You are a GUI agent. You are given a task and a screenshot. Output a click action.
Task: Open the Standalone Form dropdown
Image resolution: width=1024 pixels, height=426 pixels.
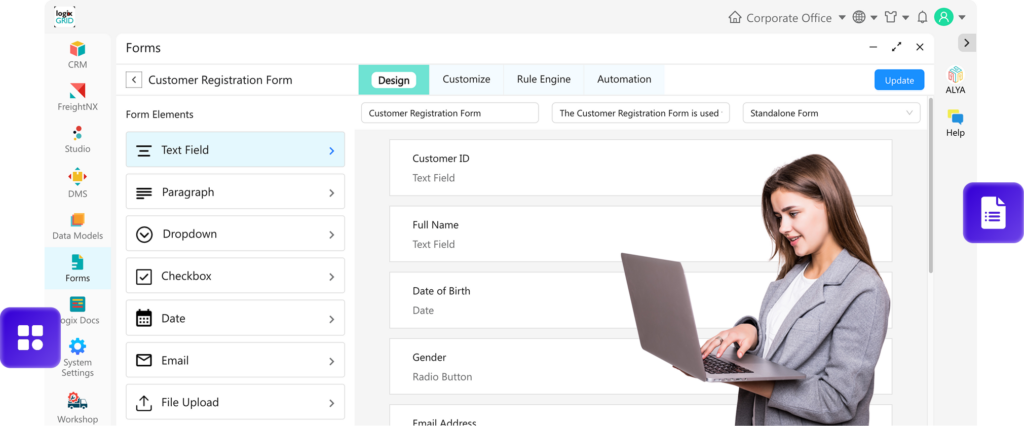pos(832,113)
